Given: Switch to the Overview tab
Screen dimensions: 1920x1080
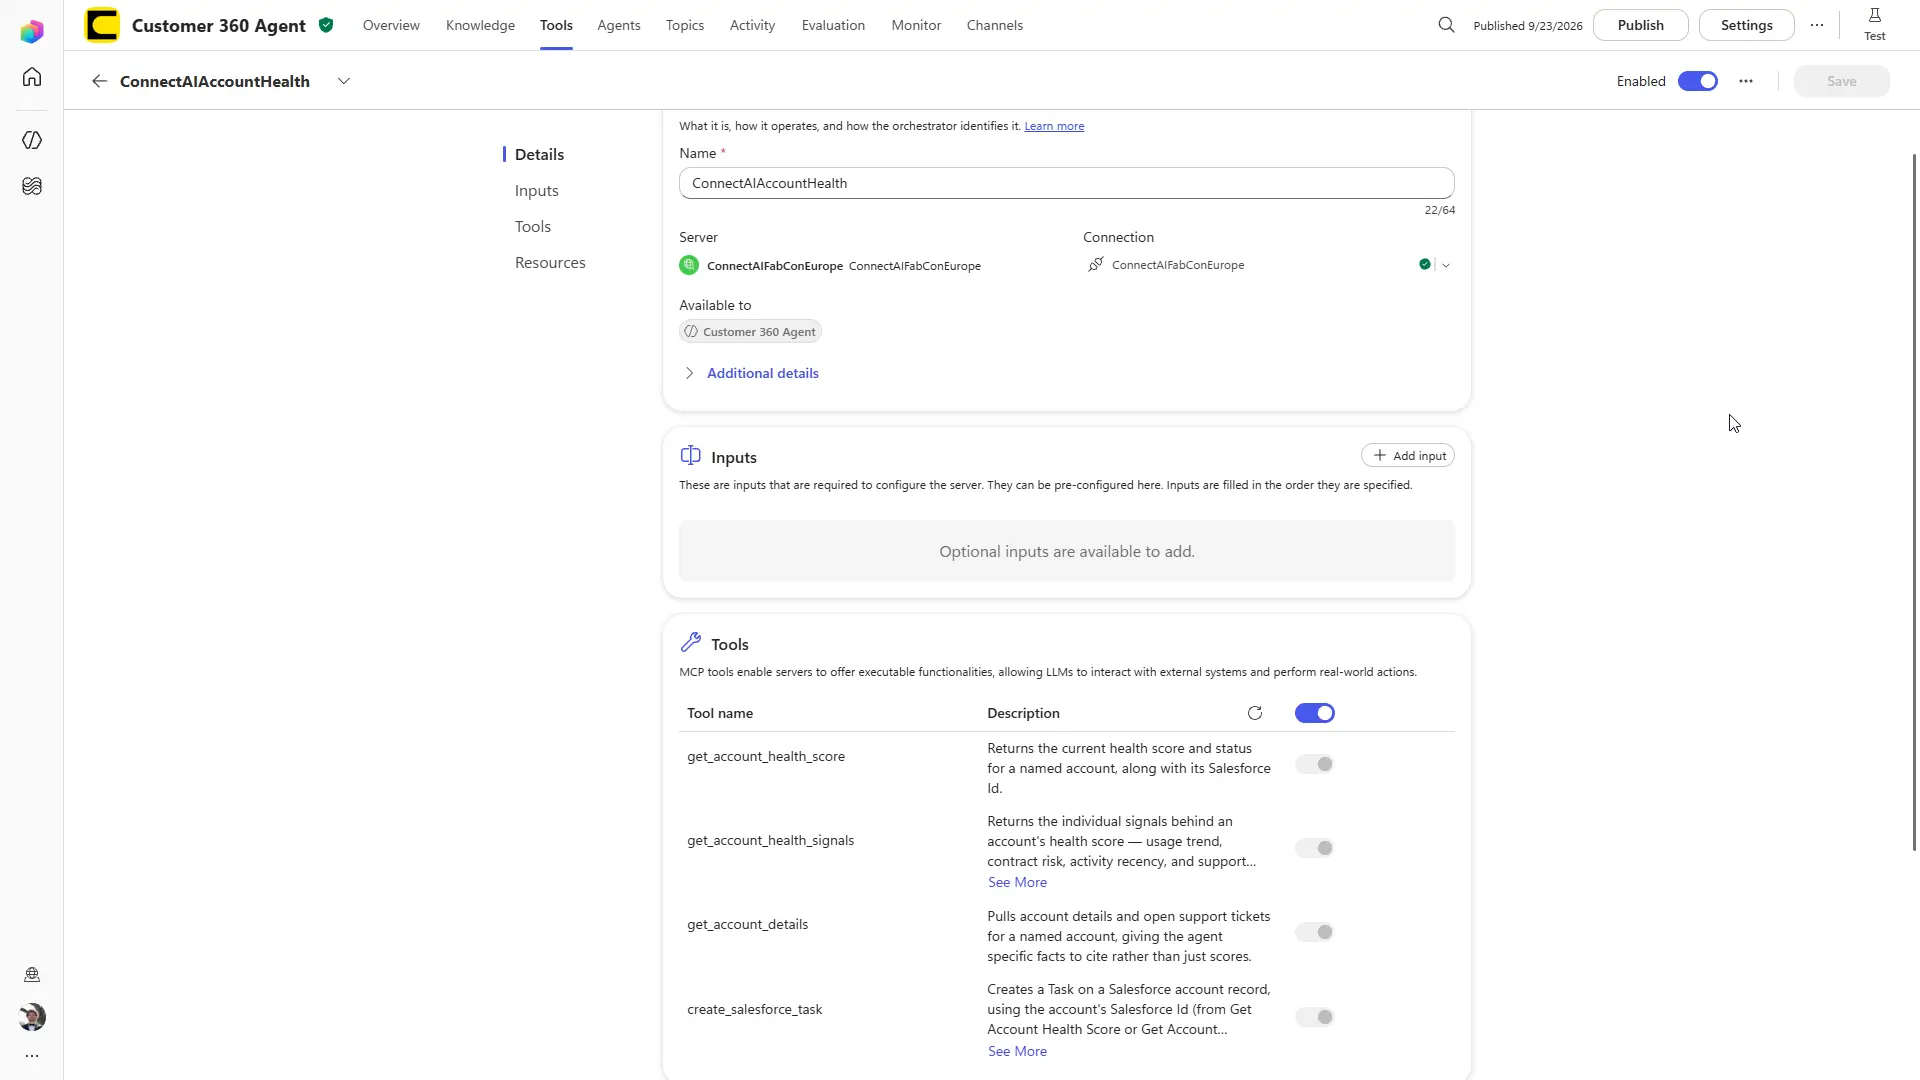Looking at the screenshot, I should (x=391, y=25).
